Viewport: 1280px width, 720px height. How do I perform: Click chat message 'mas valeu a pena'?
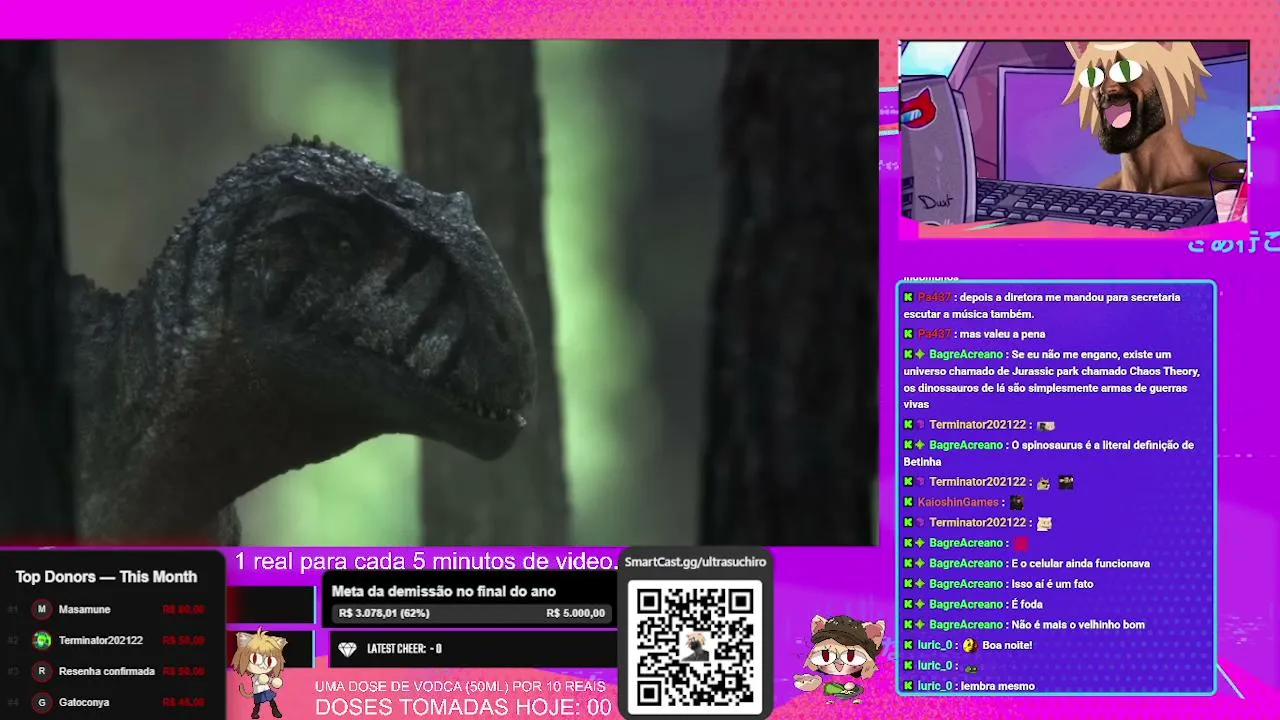[x=1002, y=334]
